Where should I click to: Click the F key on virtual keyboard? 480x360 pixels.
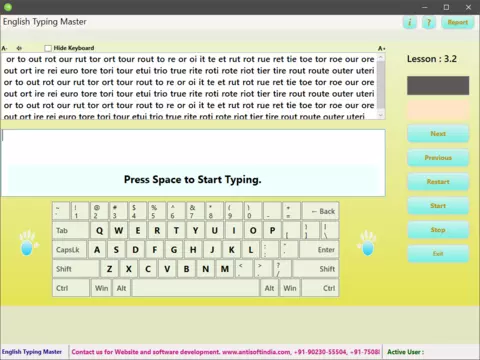click(x=155, y=250)
